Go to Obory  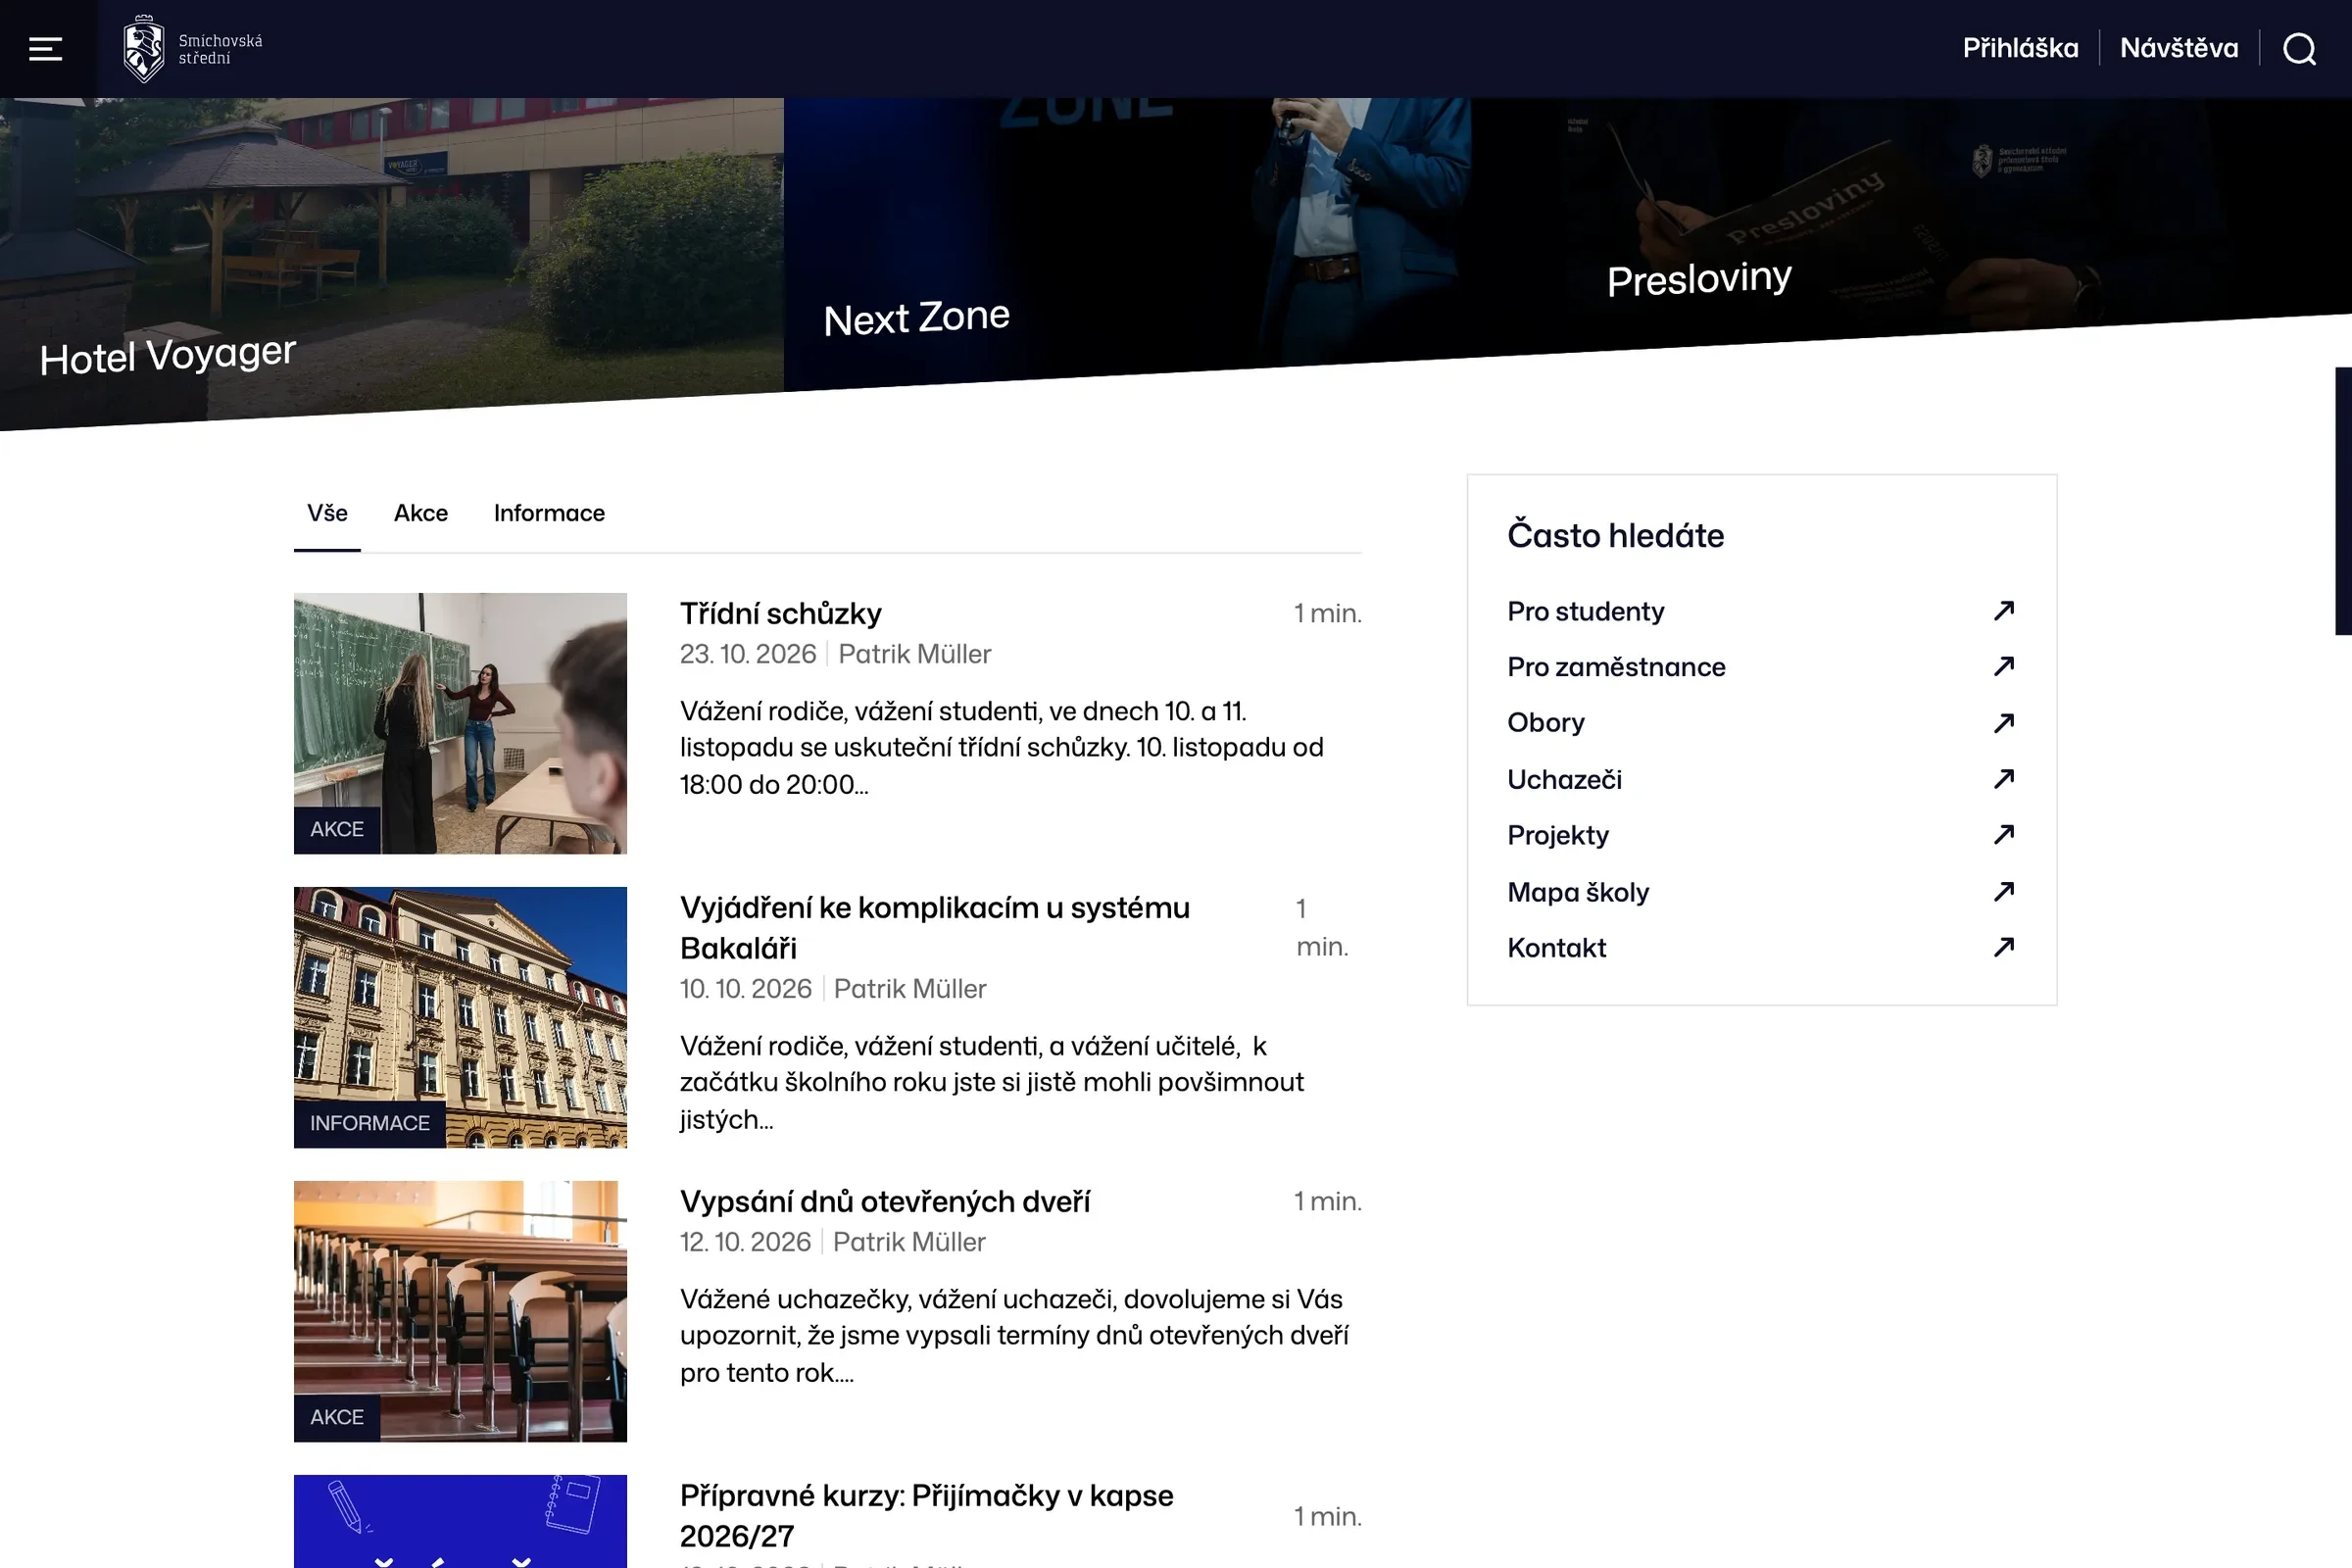(x=1545, y=723)
